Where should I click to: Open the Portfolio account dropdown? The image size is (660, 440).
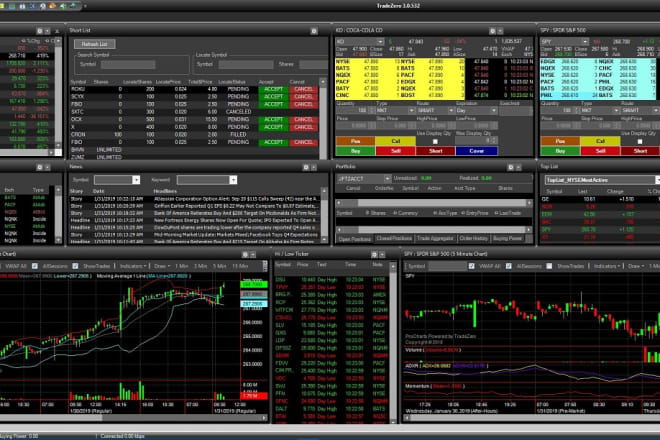387,179
